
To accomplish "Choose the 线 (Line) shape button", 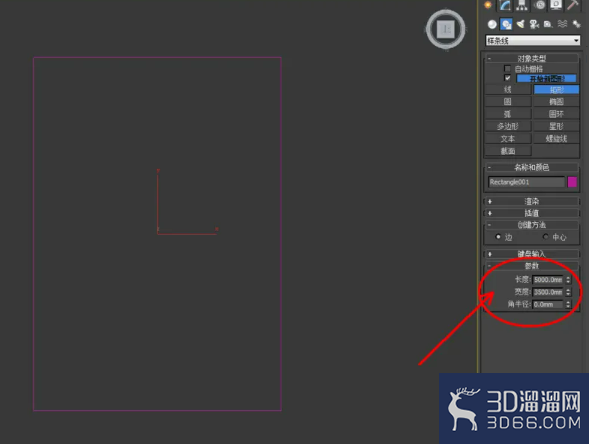I will click(508, 89).
